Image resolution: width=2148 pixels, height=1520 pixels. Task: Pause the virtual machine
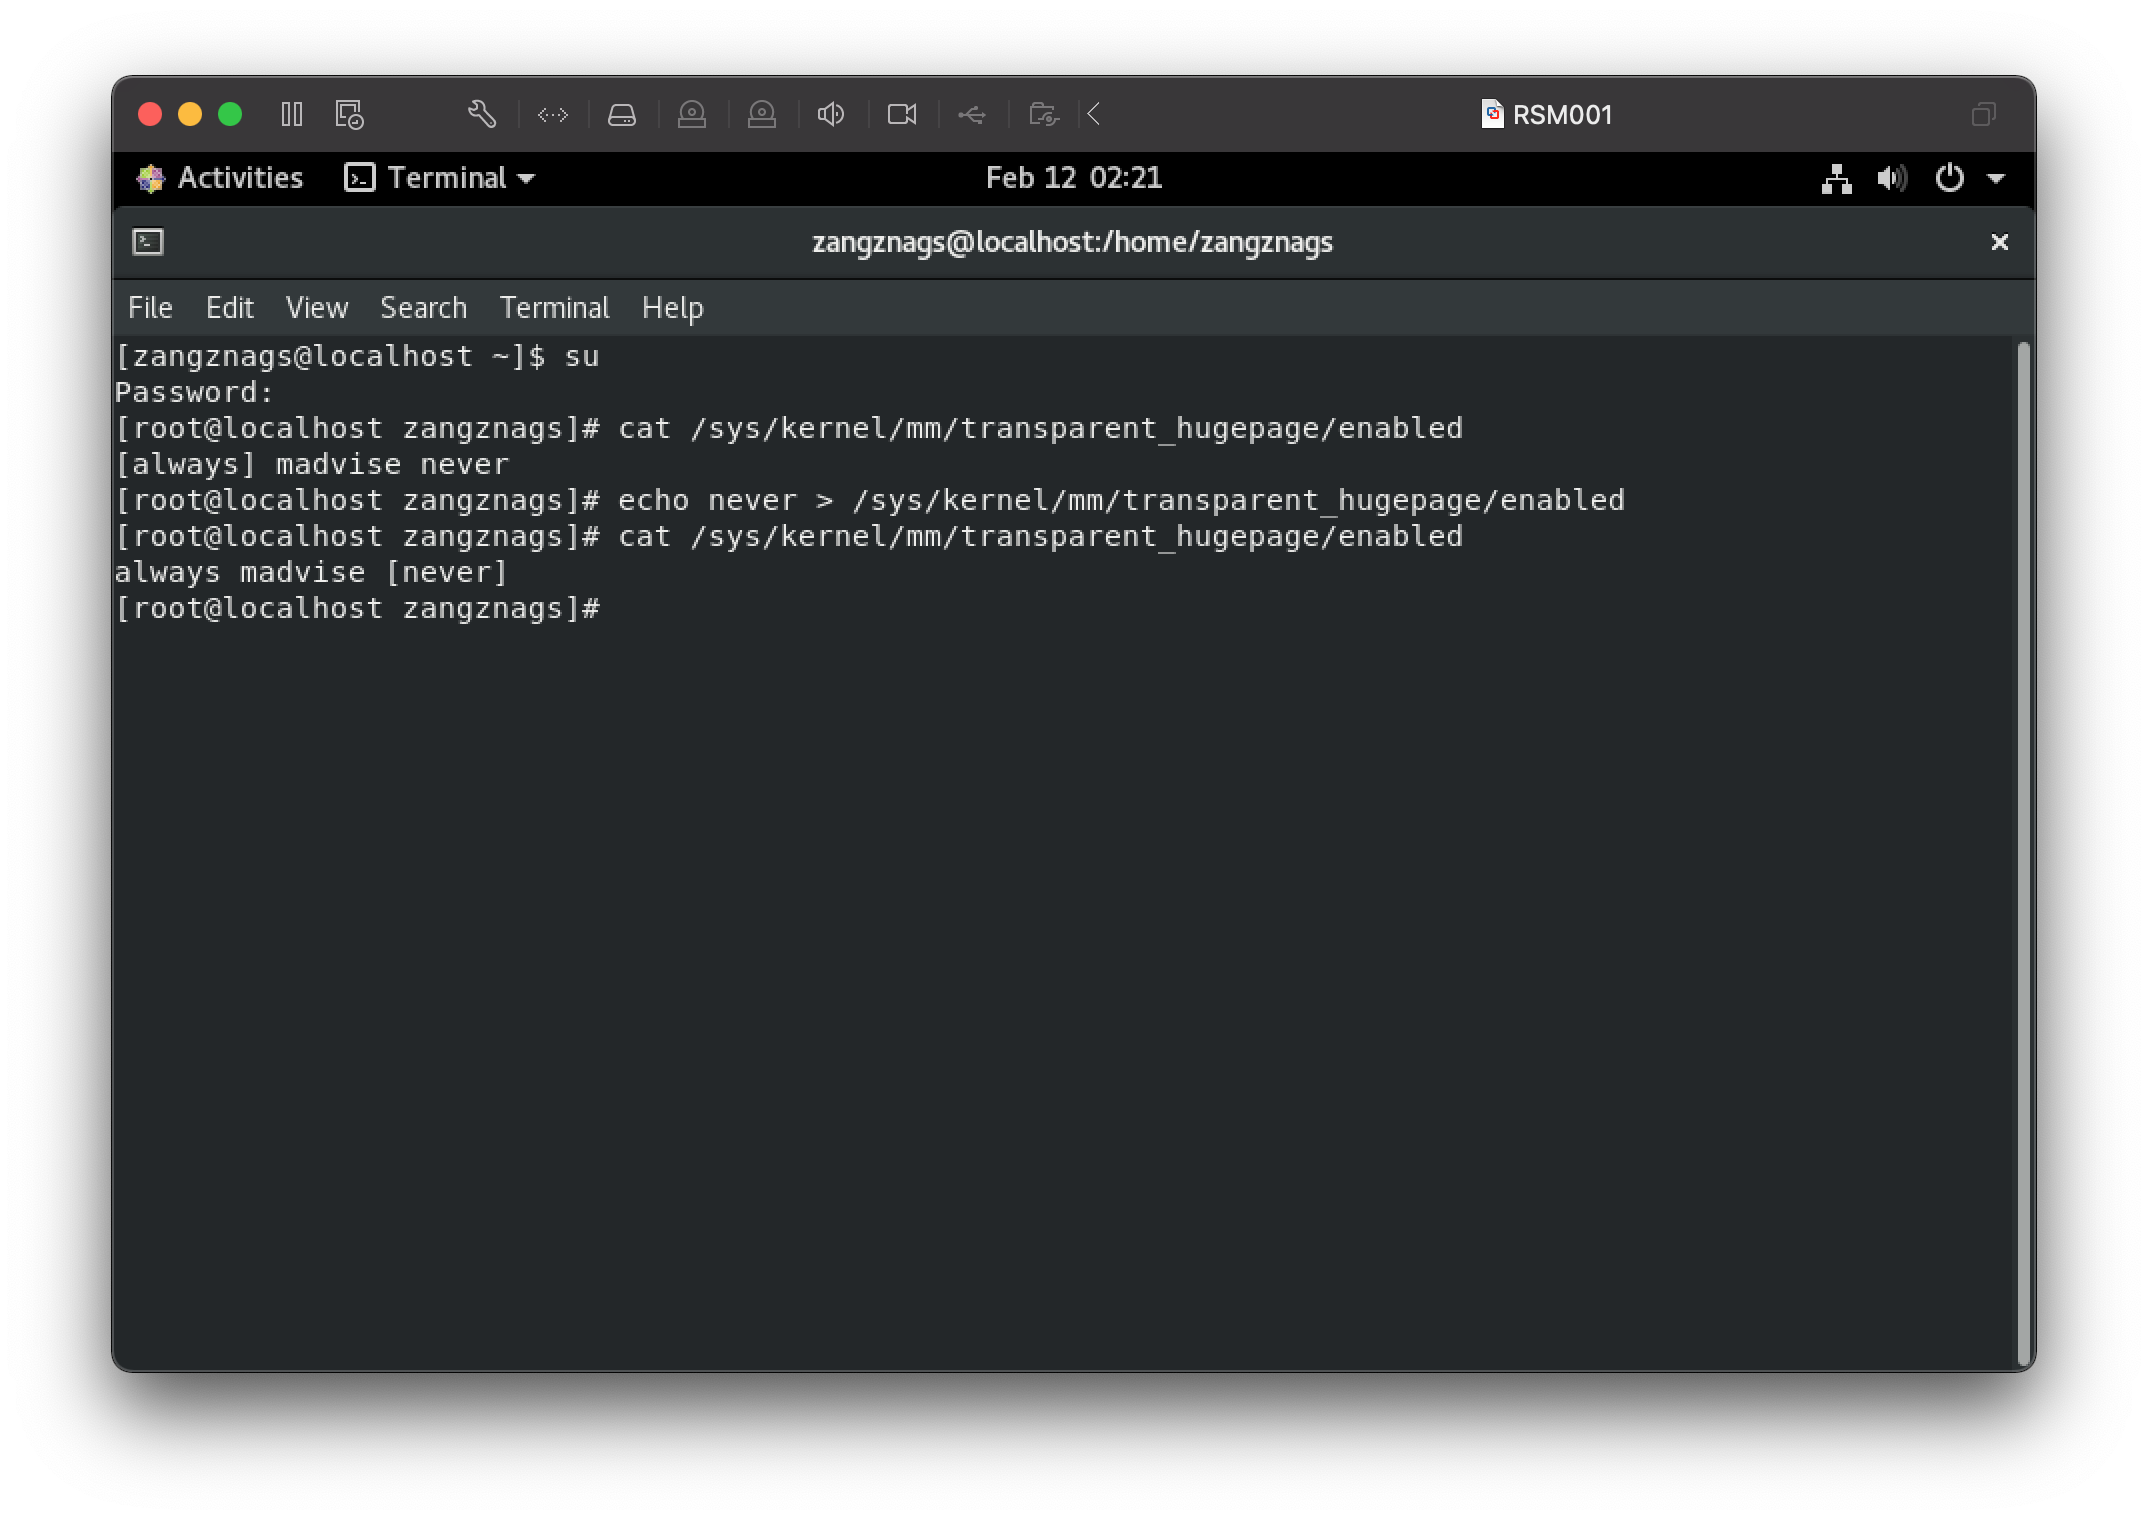(291, 115)
